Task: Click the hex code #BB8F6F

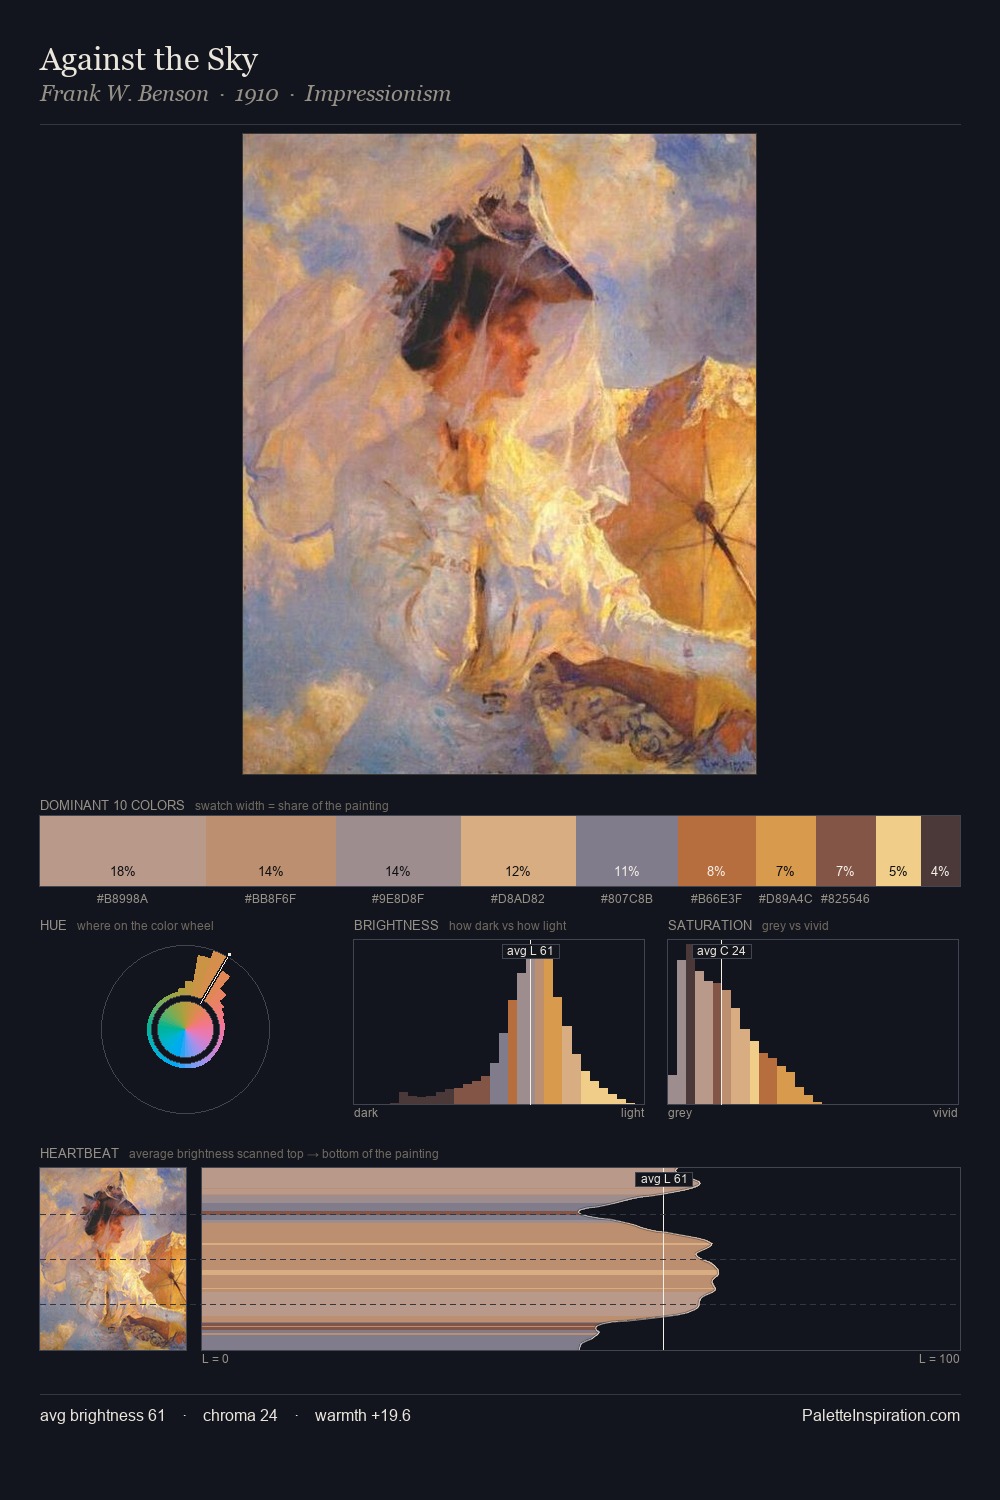Action: coord(270,899)
